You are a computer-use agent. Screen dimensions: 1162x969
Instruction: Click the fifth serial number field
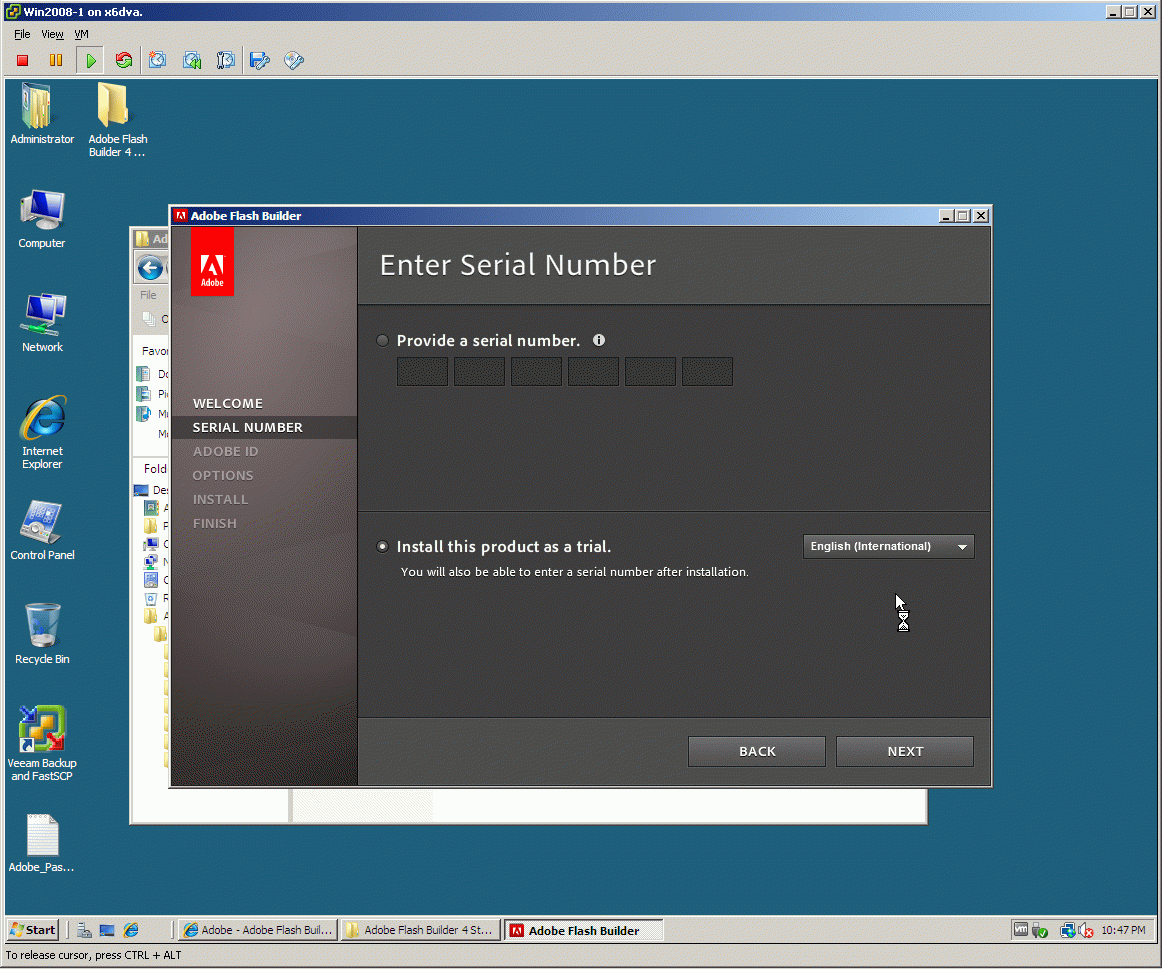pyautogui.click(x=651, y=372)
